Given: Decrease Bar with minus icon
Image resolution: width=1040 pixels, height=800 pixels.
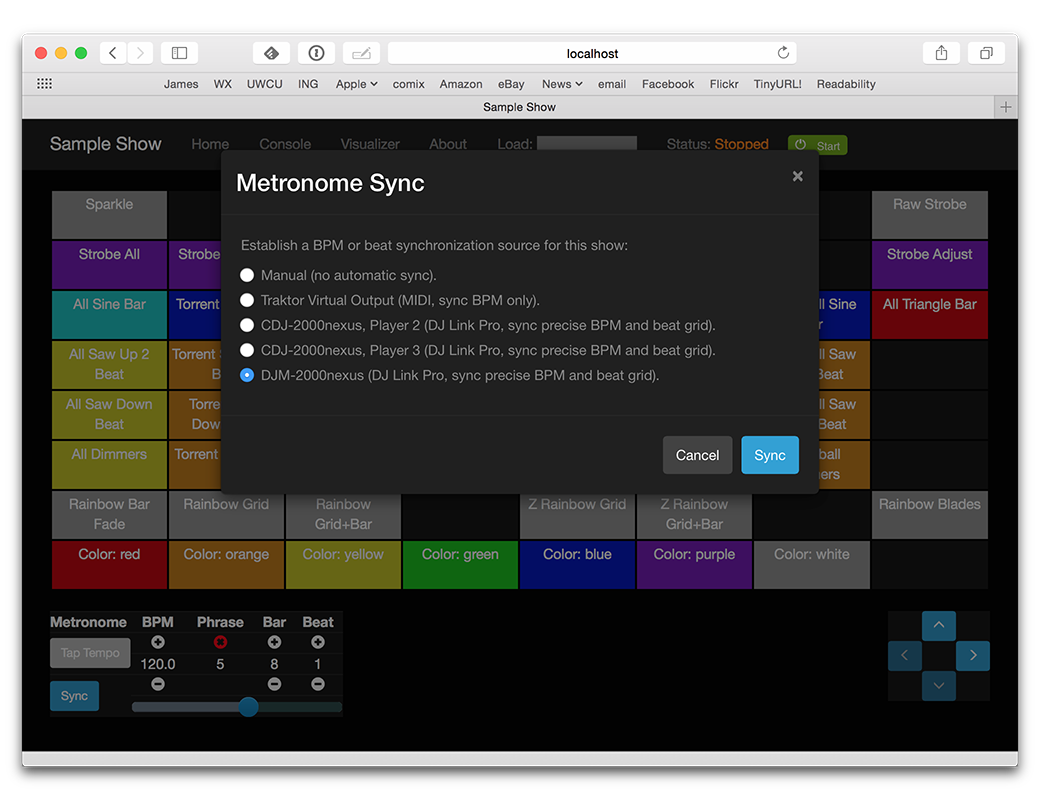Looking at the screenshot, I should pyautogui.click(x=274, y=684).
